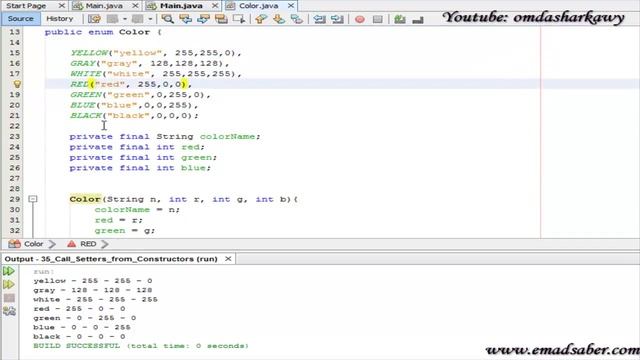640x360 pixels.
Task: Click output line 'black - 0 - 0 - 0'
Action: pos(79,337)
